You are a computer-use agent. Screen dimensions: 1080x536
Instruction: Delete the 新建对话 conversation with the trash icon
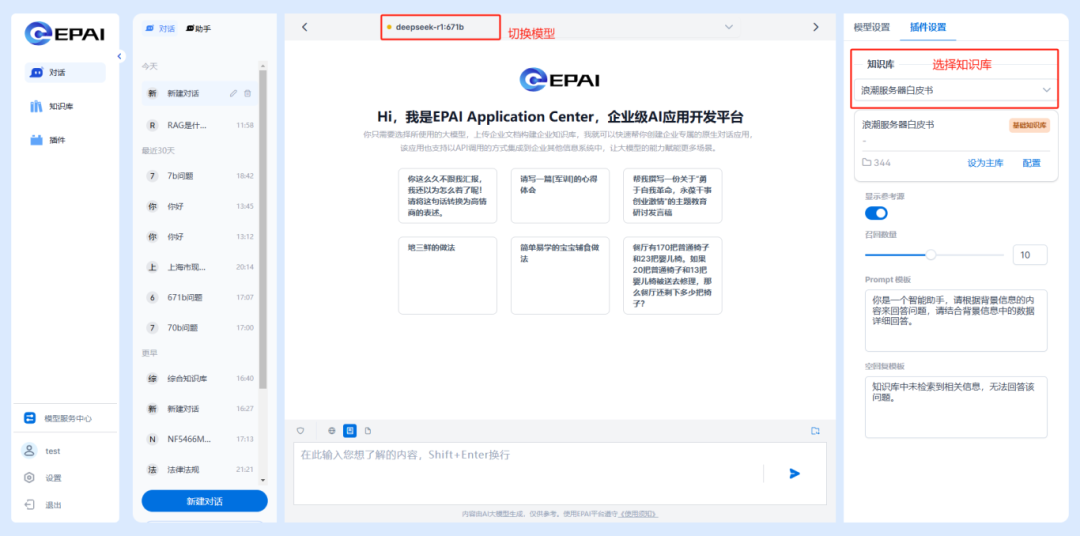coord(248,93)
